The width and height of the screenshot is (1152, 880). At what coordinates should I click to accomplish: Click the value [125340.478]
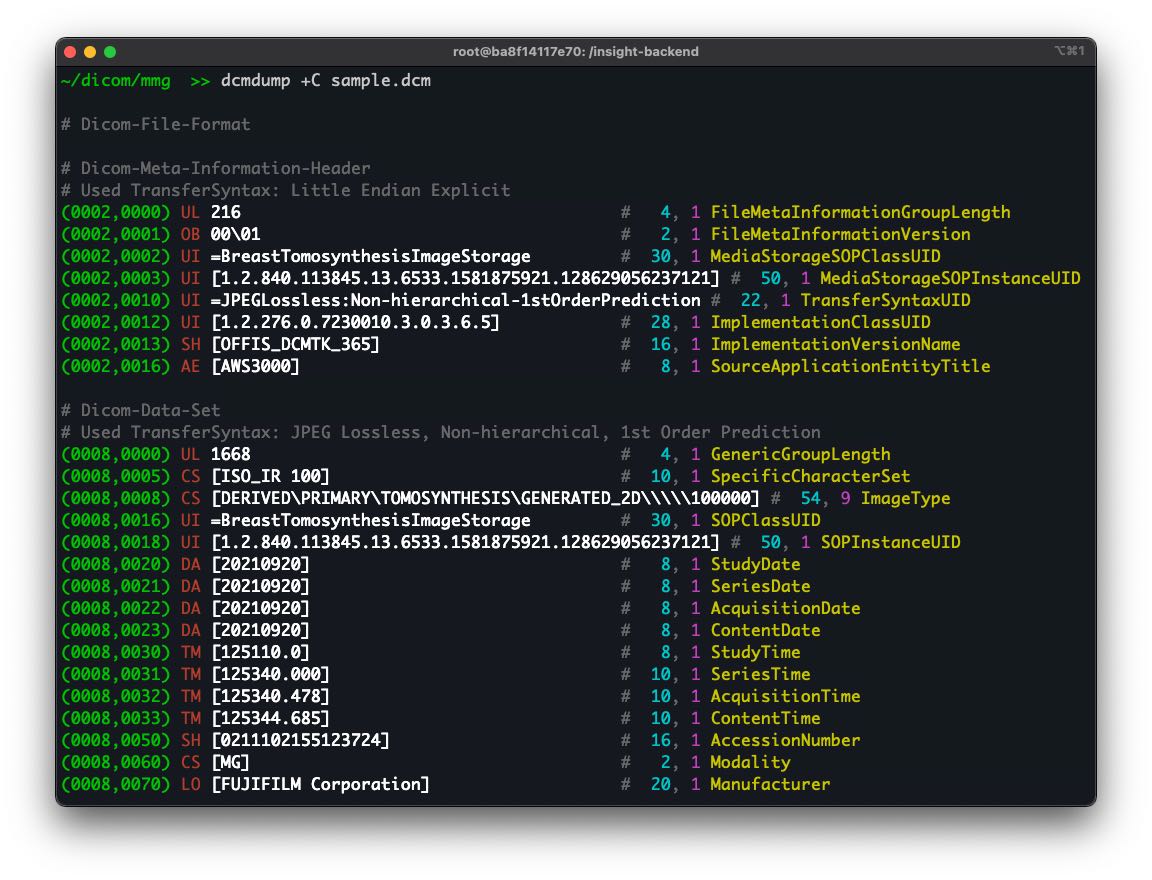pyautogui.click(x=270, y=697)
